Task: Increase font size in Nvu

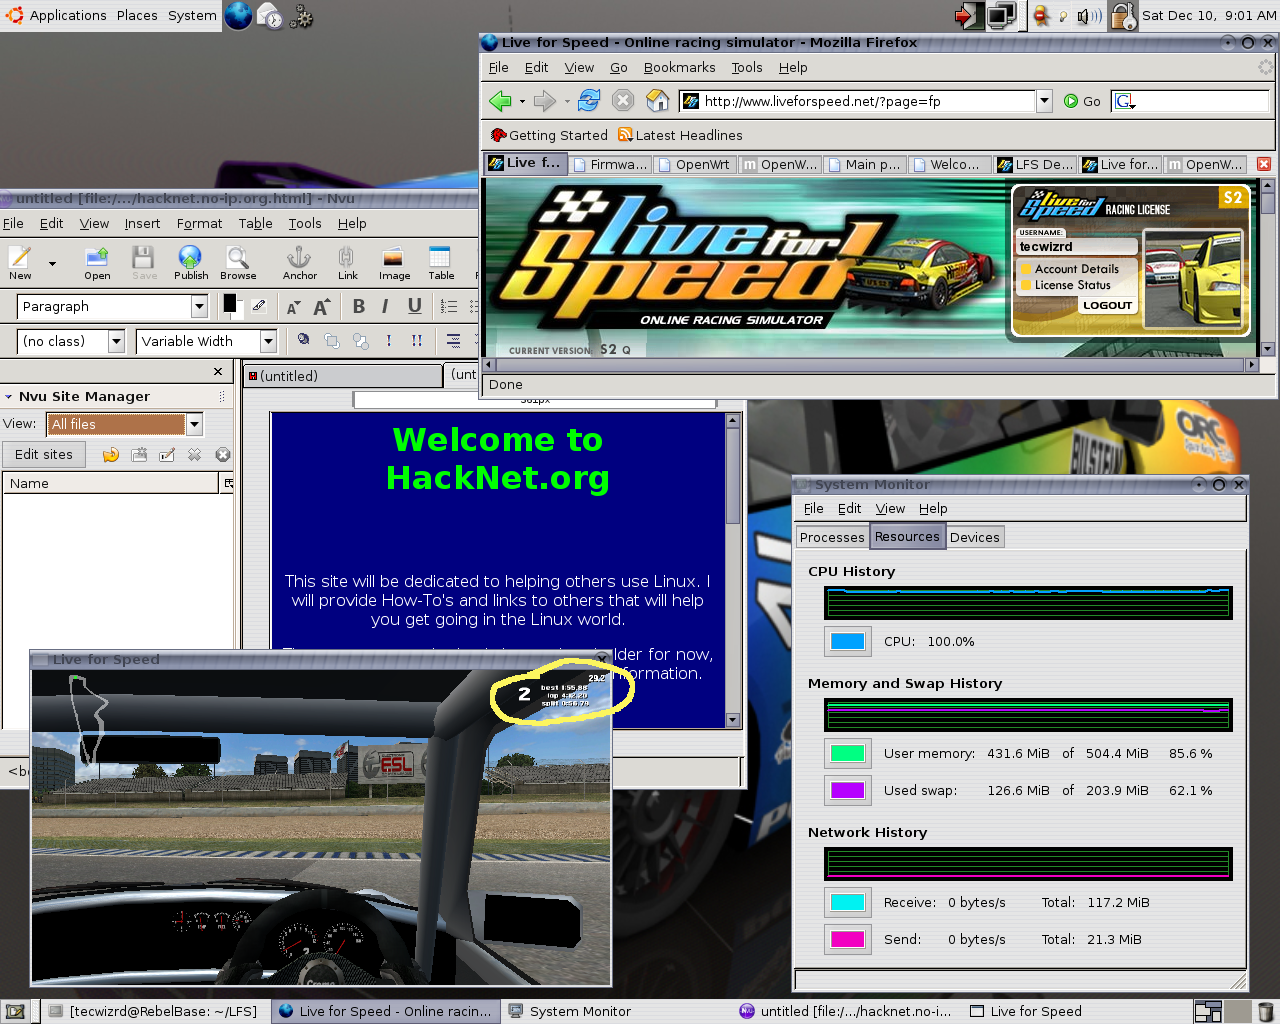Action: tap(321, 307)
